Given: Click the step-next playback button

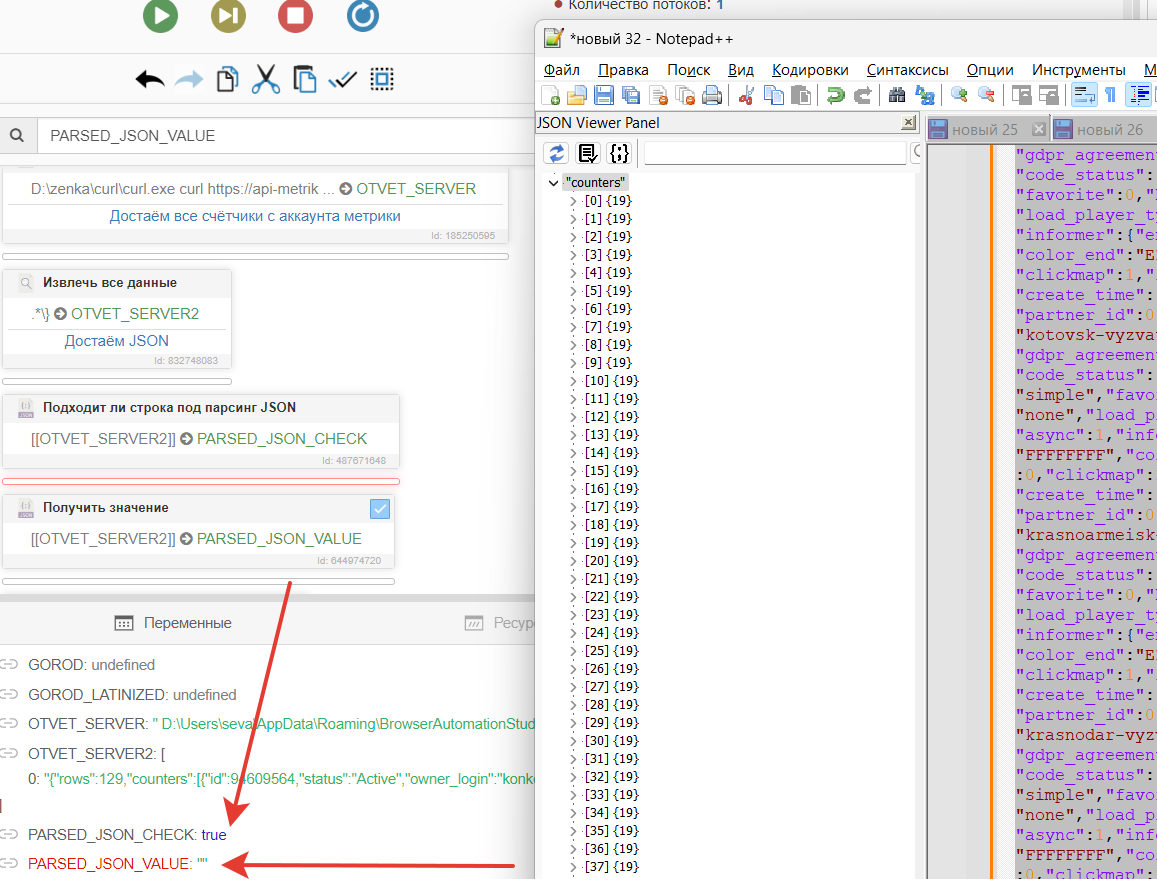Looking at the screenshot, I should pos(228,15).
